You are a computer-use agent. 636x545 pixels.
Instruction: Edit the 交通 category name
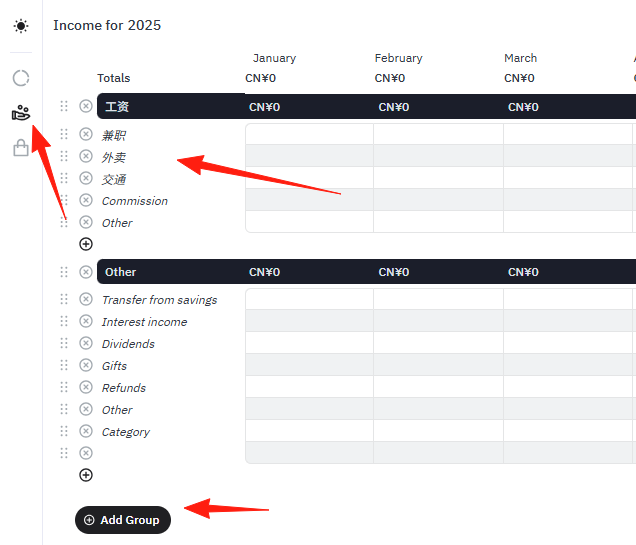pyautogui.click(x=114, y=179)
